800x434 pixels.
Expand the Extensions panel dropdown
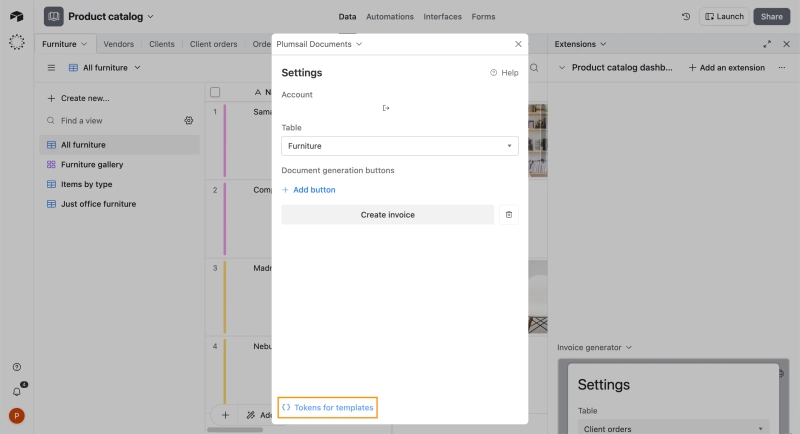pos(580,44)
